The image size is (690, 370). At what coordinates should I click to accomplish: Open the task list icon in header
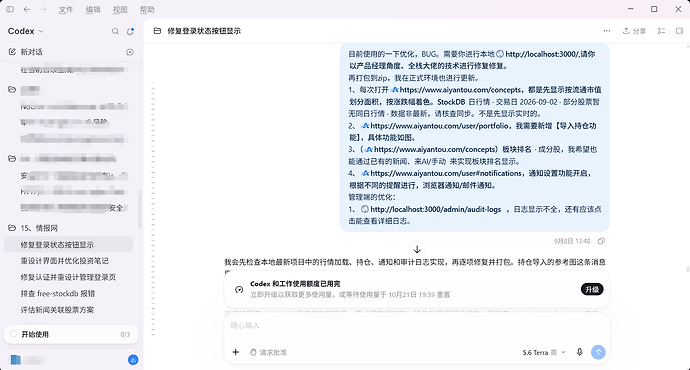(661, 31)
